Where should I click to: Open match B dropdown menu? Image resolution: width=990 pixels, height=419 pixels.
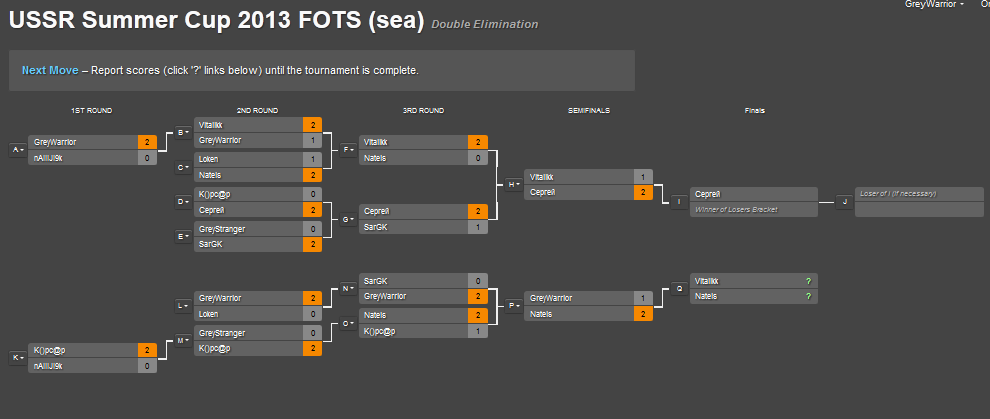pyautogui.click(x=183, y=133)
